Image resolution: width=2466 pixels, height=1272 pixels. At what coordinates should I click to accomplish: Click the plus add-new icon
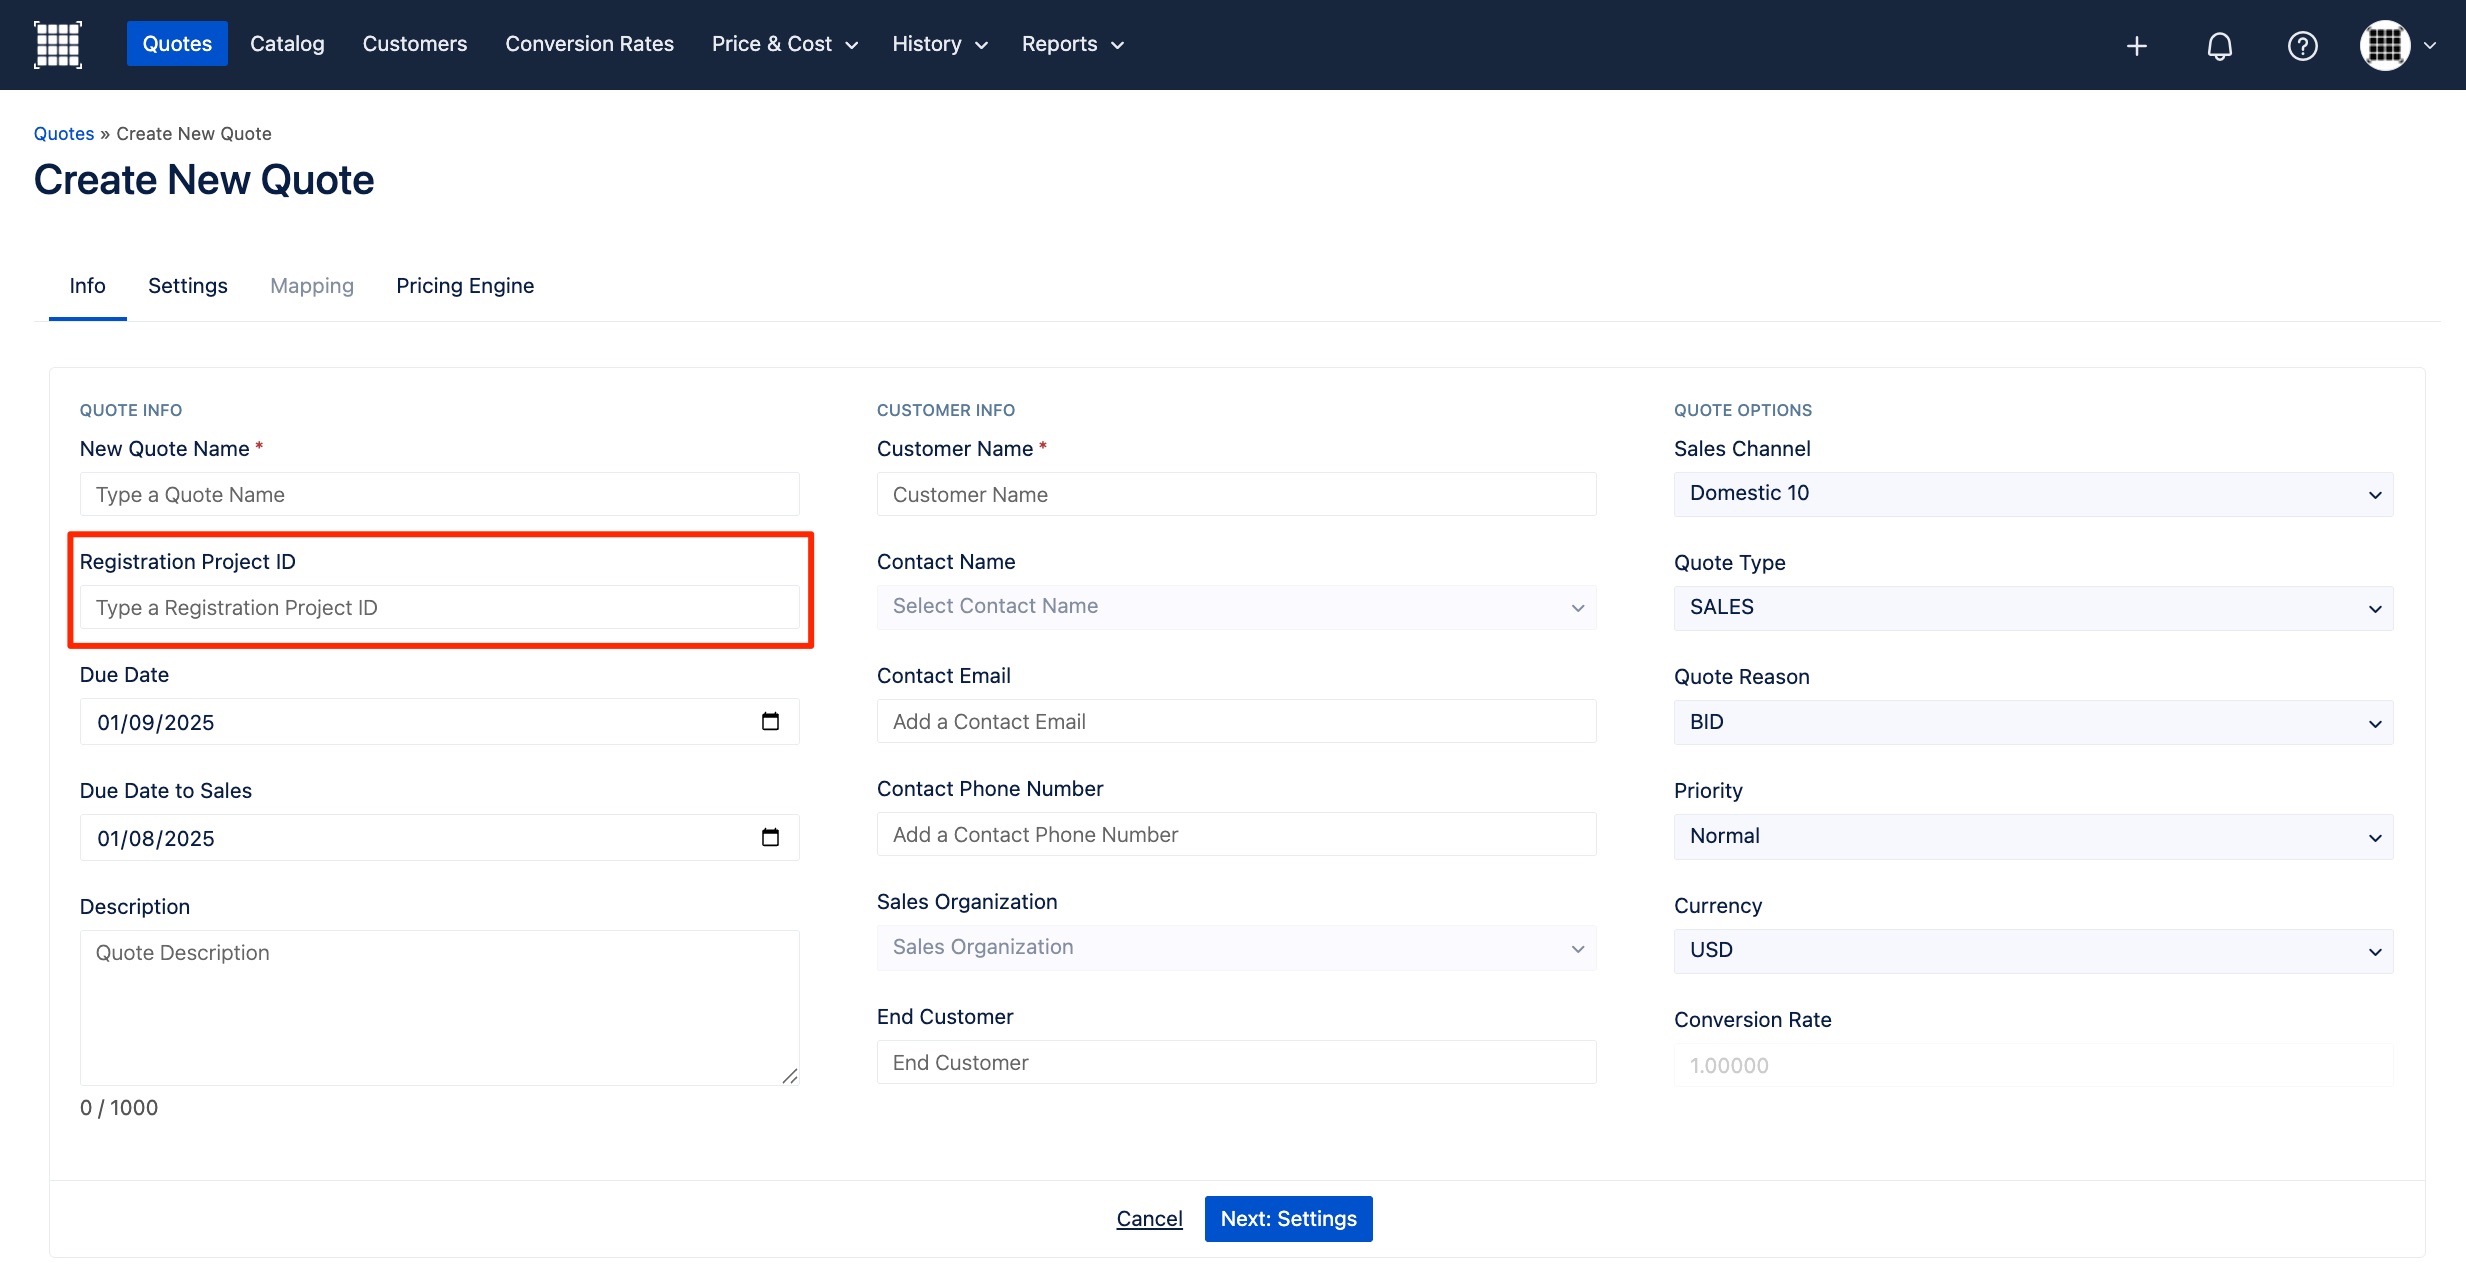(x=2136, y=46)
